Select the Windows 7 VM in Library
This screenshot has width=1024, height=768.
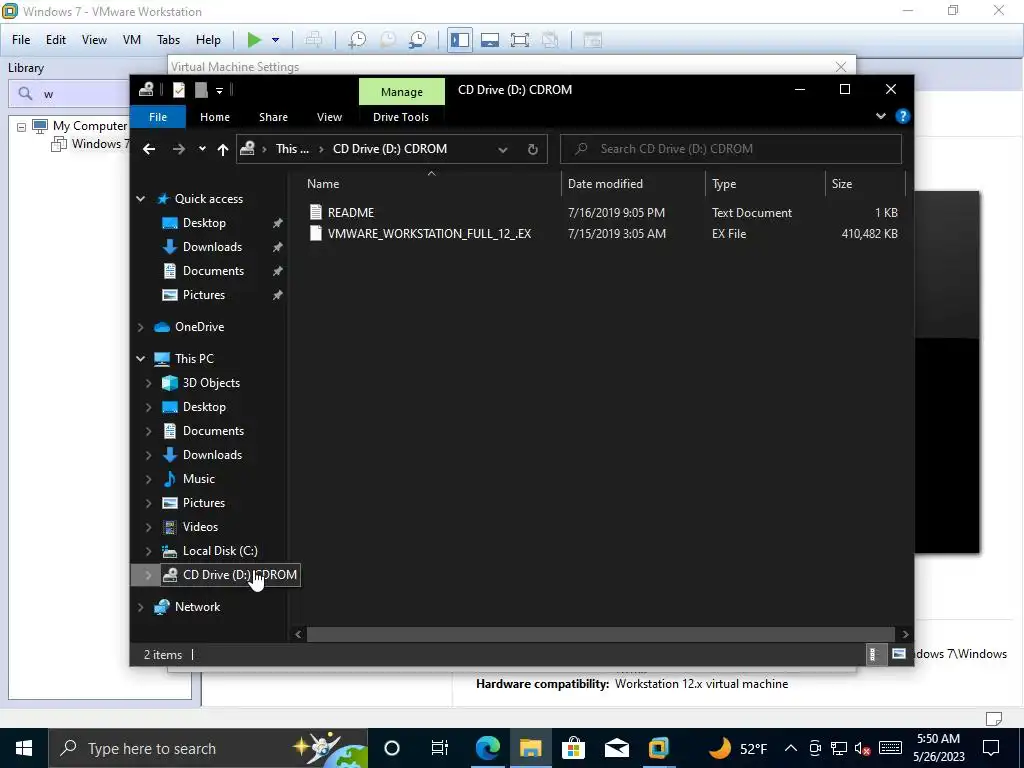pyautogui.click(x=100, y=144)
